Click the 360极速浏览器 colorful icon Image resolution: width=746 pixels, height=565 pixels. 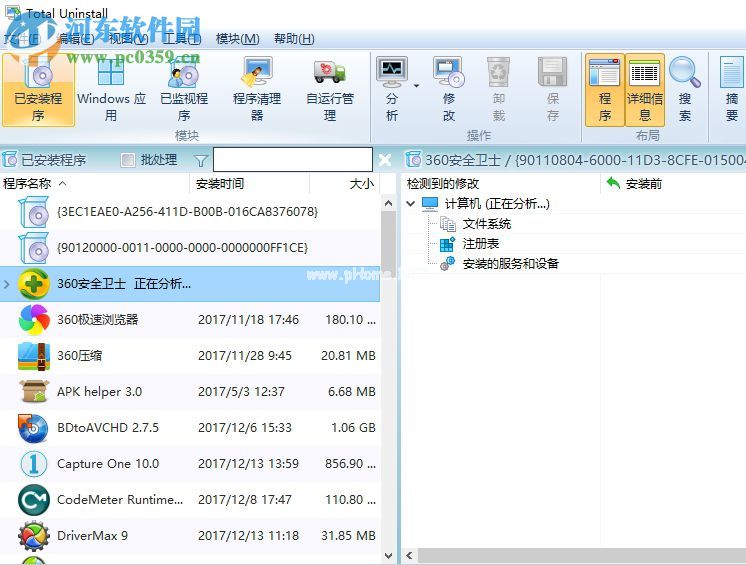(33, 320)
